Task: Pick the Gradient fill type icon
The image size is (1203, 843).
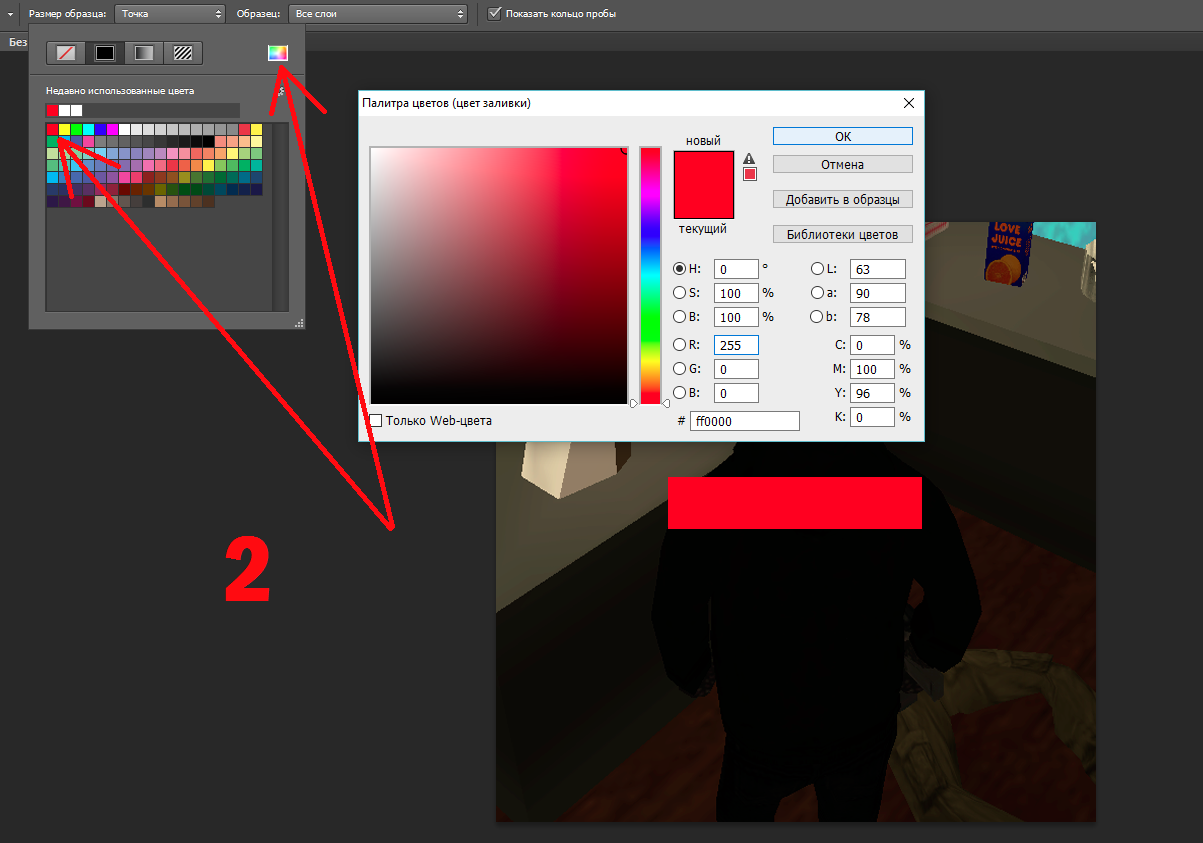Action: 144,53
